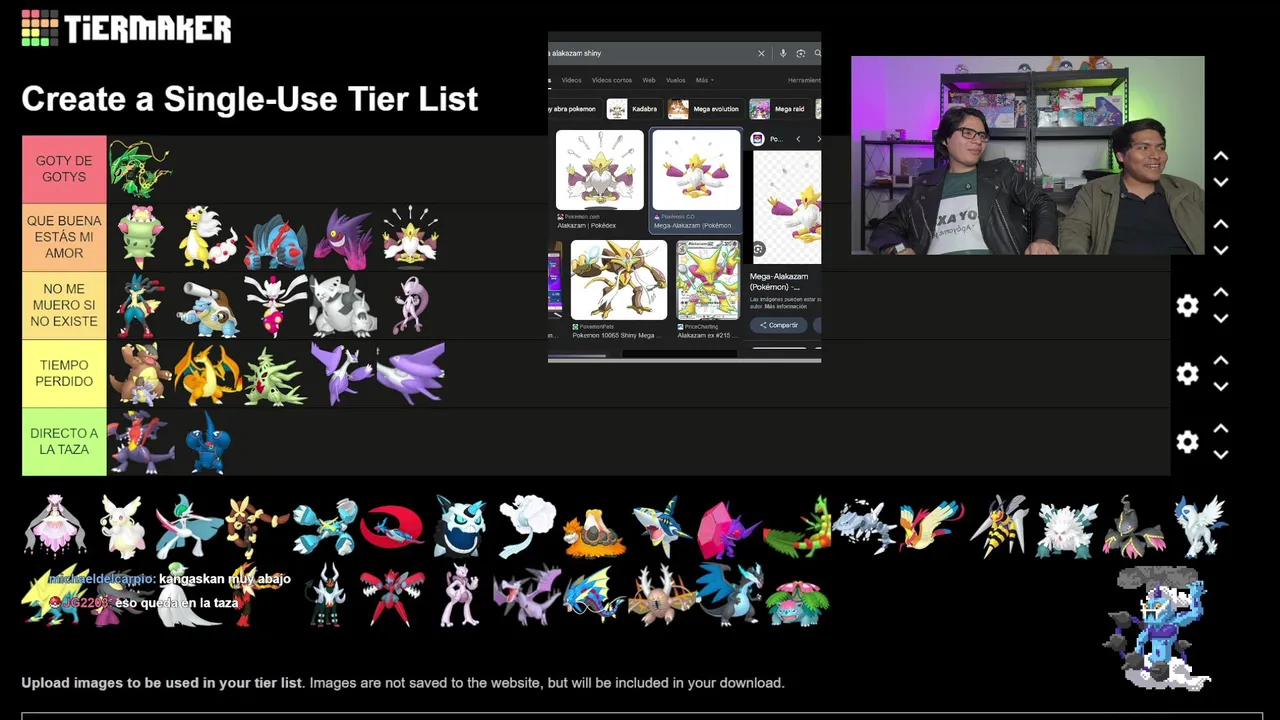Viewport: 1280px width, 720px height.
Task: Start voice search with microphone icon
Action: (x=783, y=53)
